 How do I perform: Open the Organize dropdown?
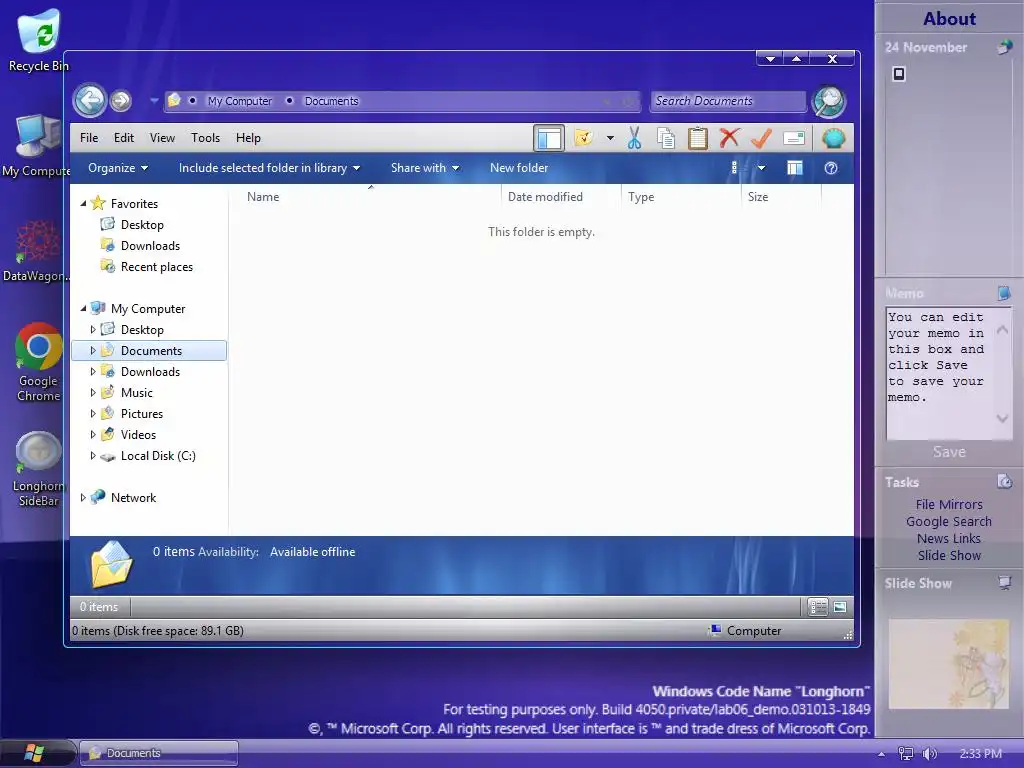pos(118,168)
